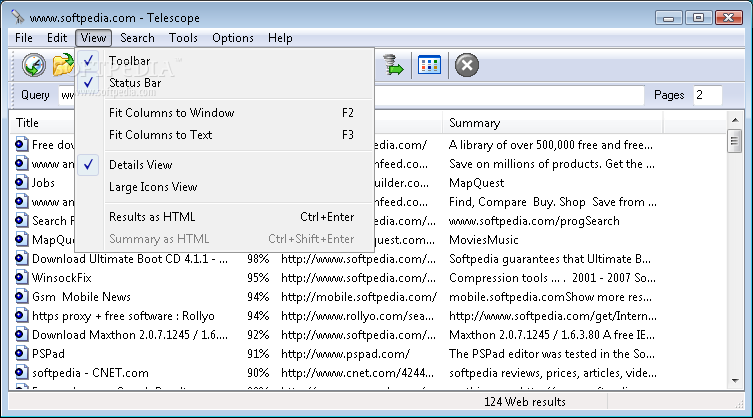Toggle the Status Bar menu option
Image resolution: width=753 pixels, height=418 pixels.
coord(224,83)
